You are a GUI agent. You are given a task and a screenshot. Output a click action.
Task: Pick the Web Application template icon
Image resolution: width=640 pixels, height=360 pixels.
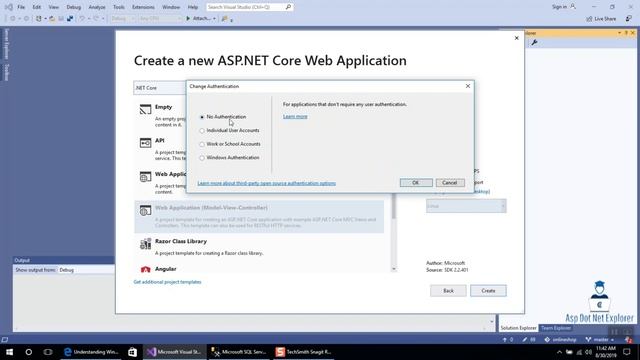pyautogui.click(x=145, y=177)
